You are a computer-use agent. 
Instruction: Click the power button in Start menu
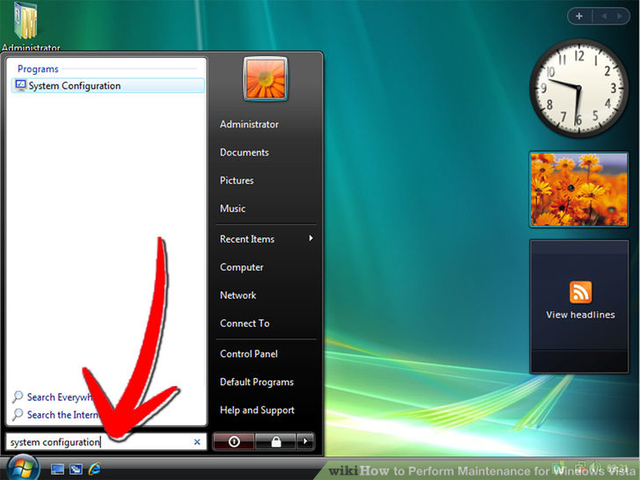[x=234, y=442]
